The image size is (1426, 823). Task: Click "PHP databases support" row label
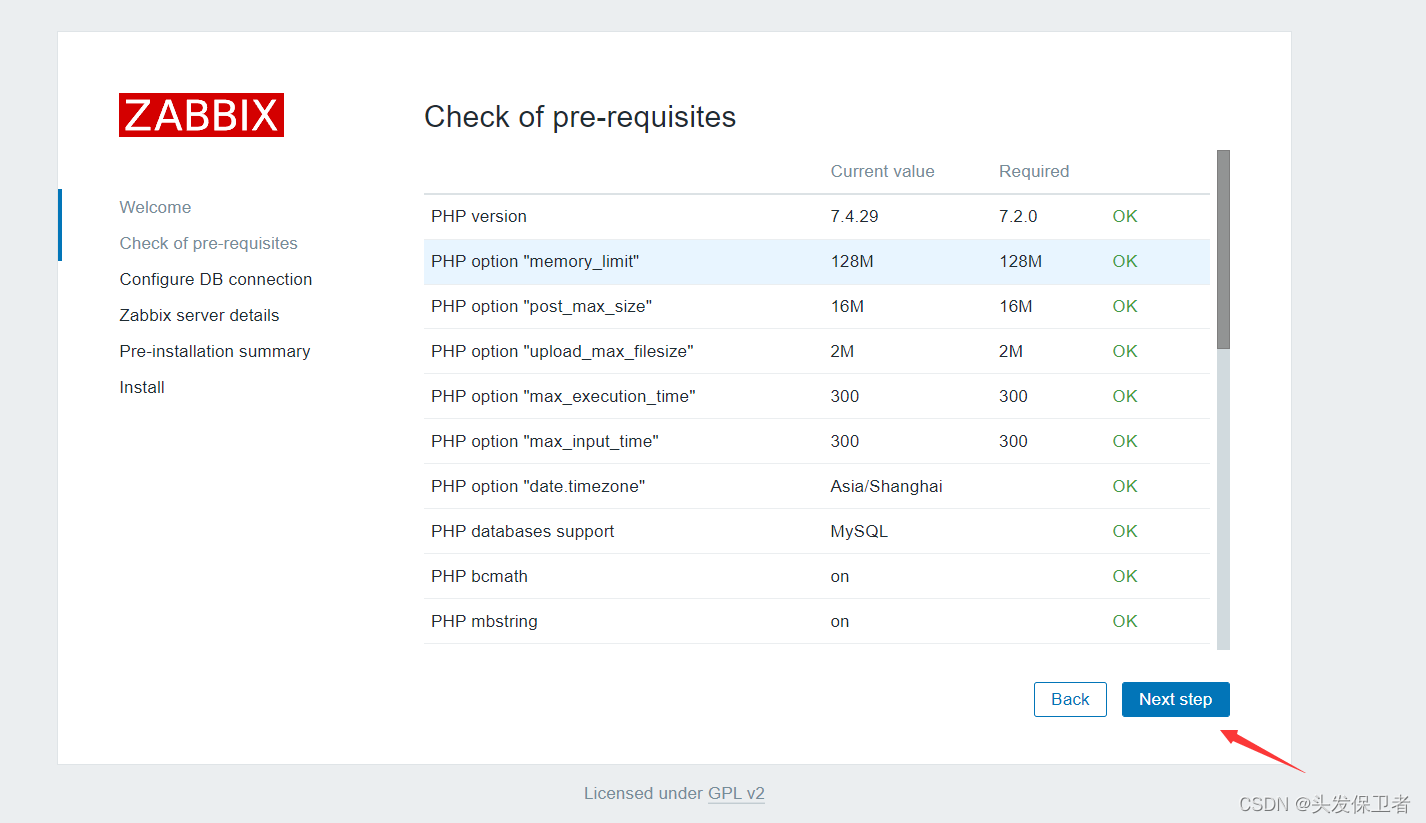click(523, 531)
